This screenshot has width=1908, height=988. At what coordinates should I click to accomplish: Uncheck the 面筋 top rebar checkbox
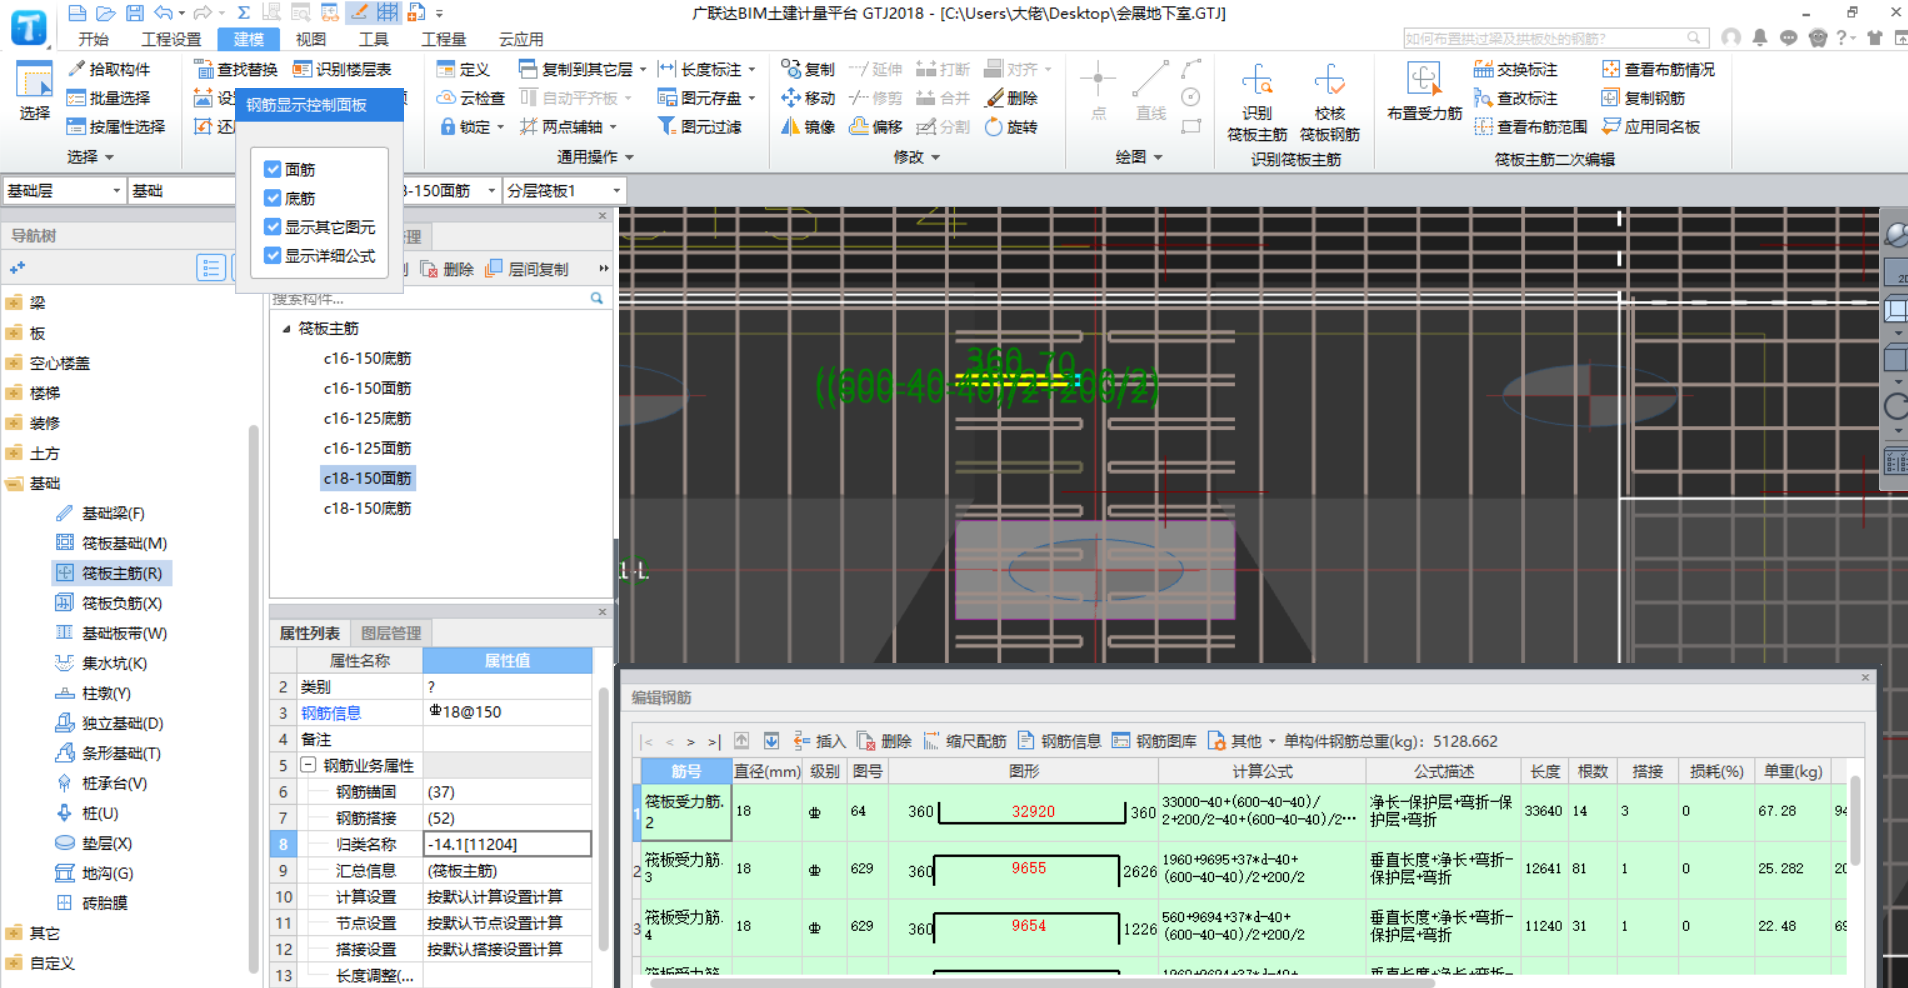pos(272,169)
